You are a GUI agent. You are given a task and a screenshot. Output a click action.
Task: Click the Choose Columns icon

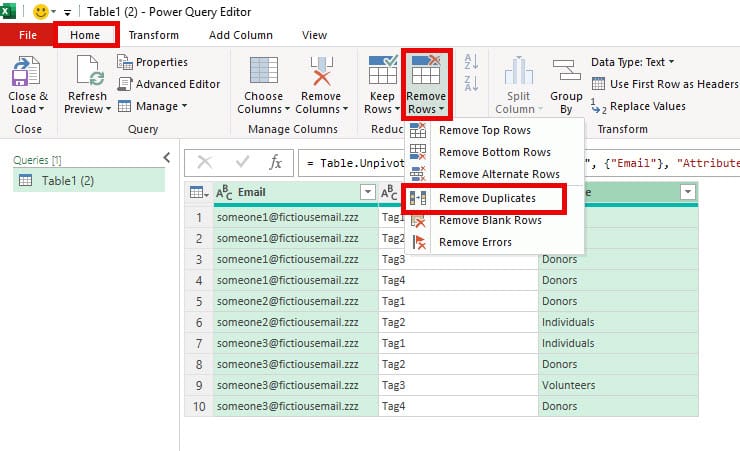[263, 71]
